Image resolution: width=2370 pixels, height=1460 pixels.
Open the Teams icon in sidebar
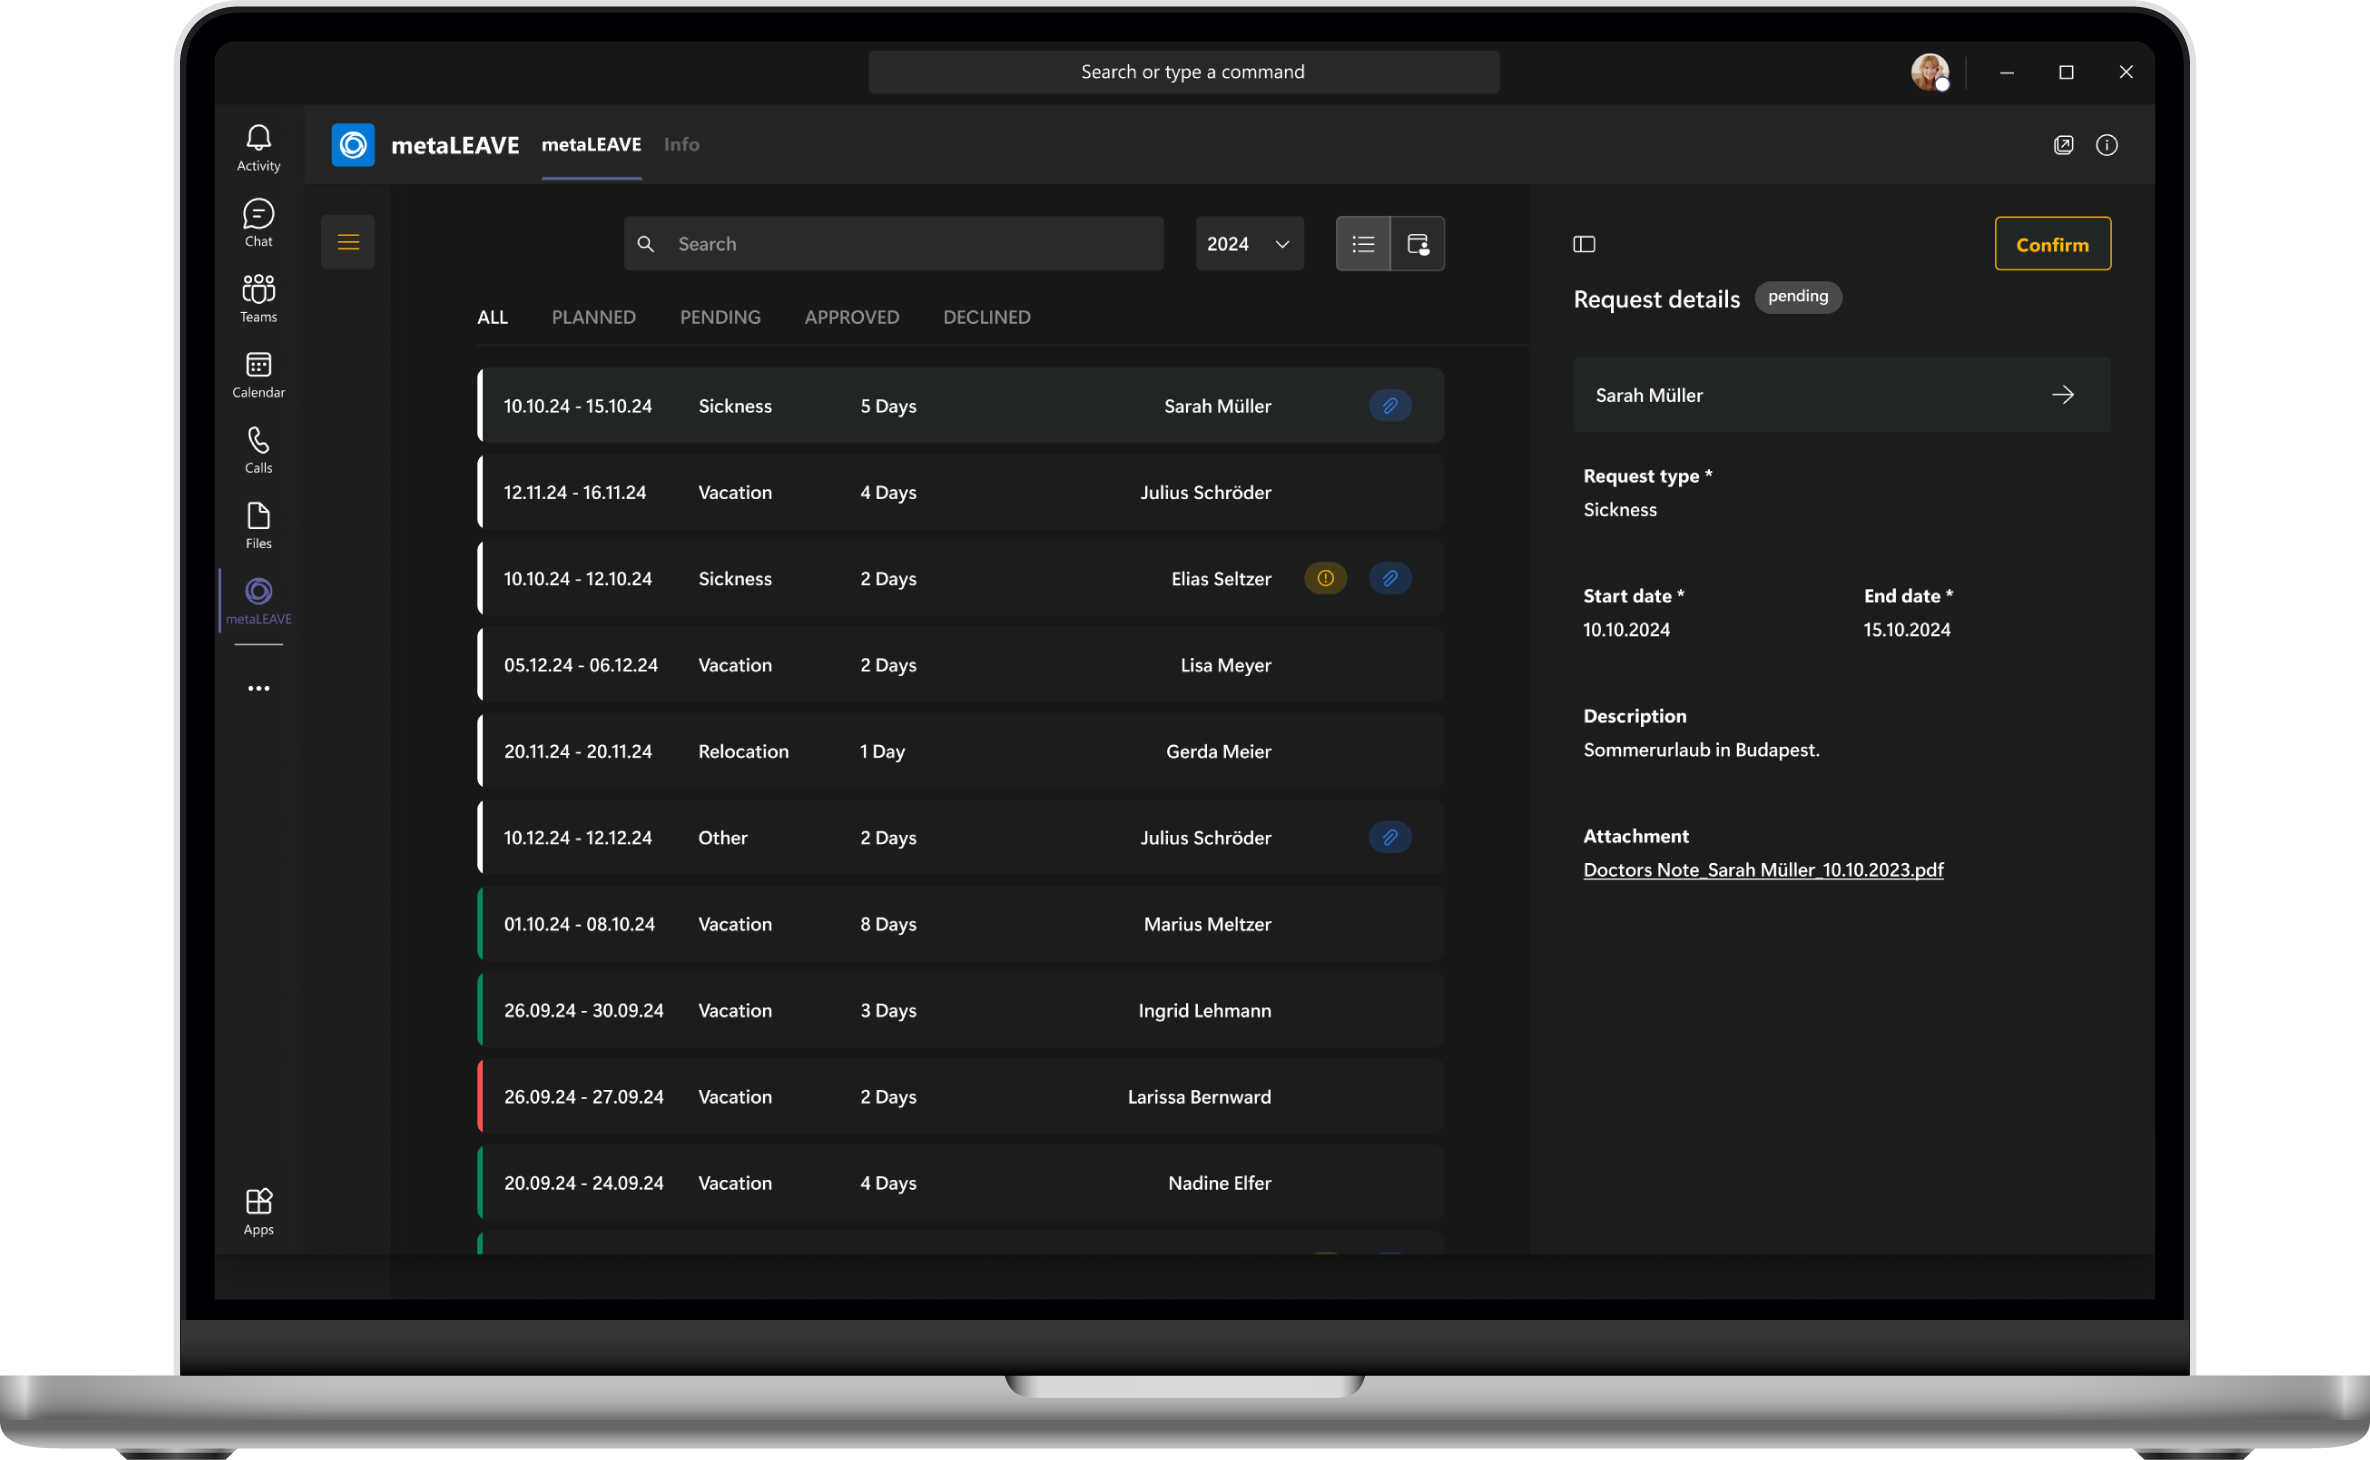pyautogui.click(x=258, y=298)
